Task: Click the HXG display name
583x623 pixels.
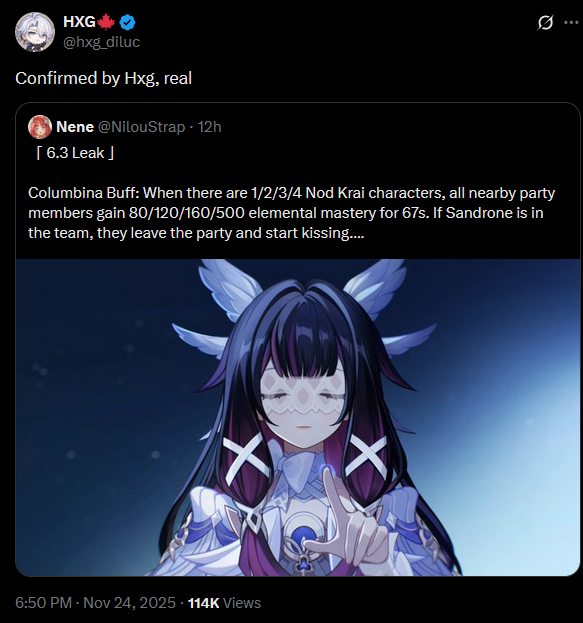Action: [79, 22]
